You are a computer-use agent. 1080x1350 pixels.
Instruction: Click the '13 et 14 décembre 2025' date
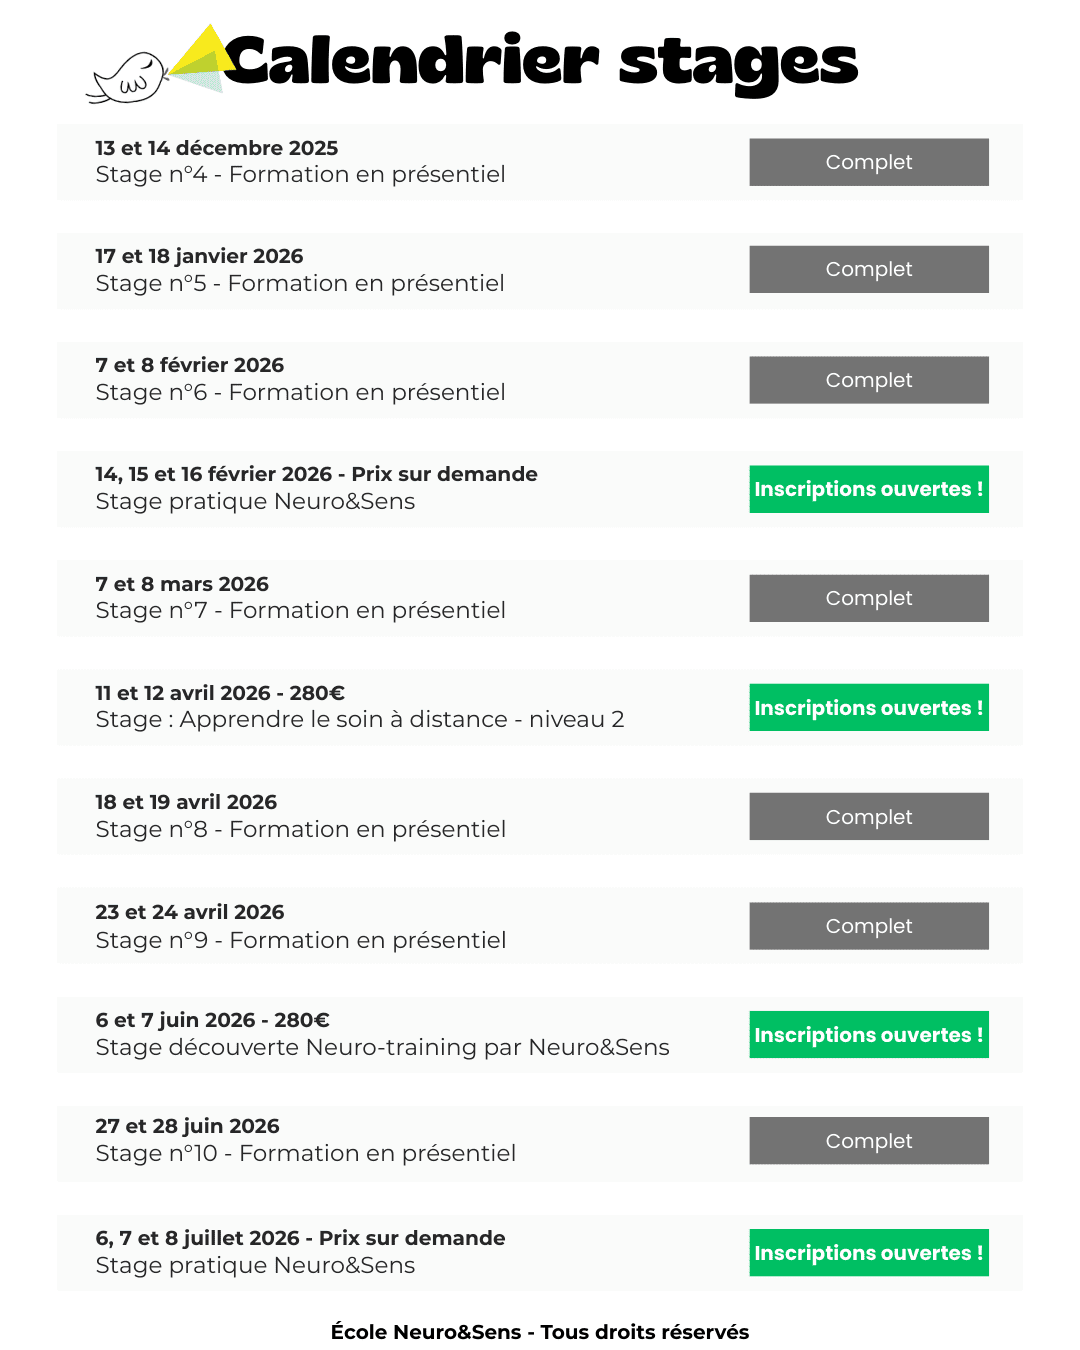point(217,148)
